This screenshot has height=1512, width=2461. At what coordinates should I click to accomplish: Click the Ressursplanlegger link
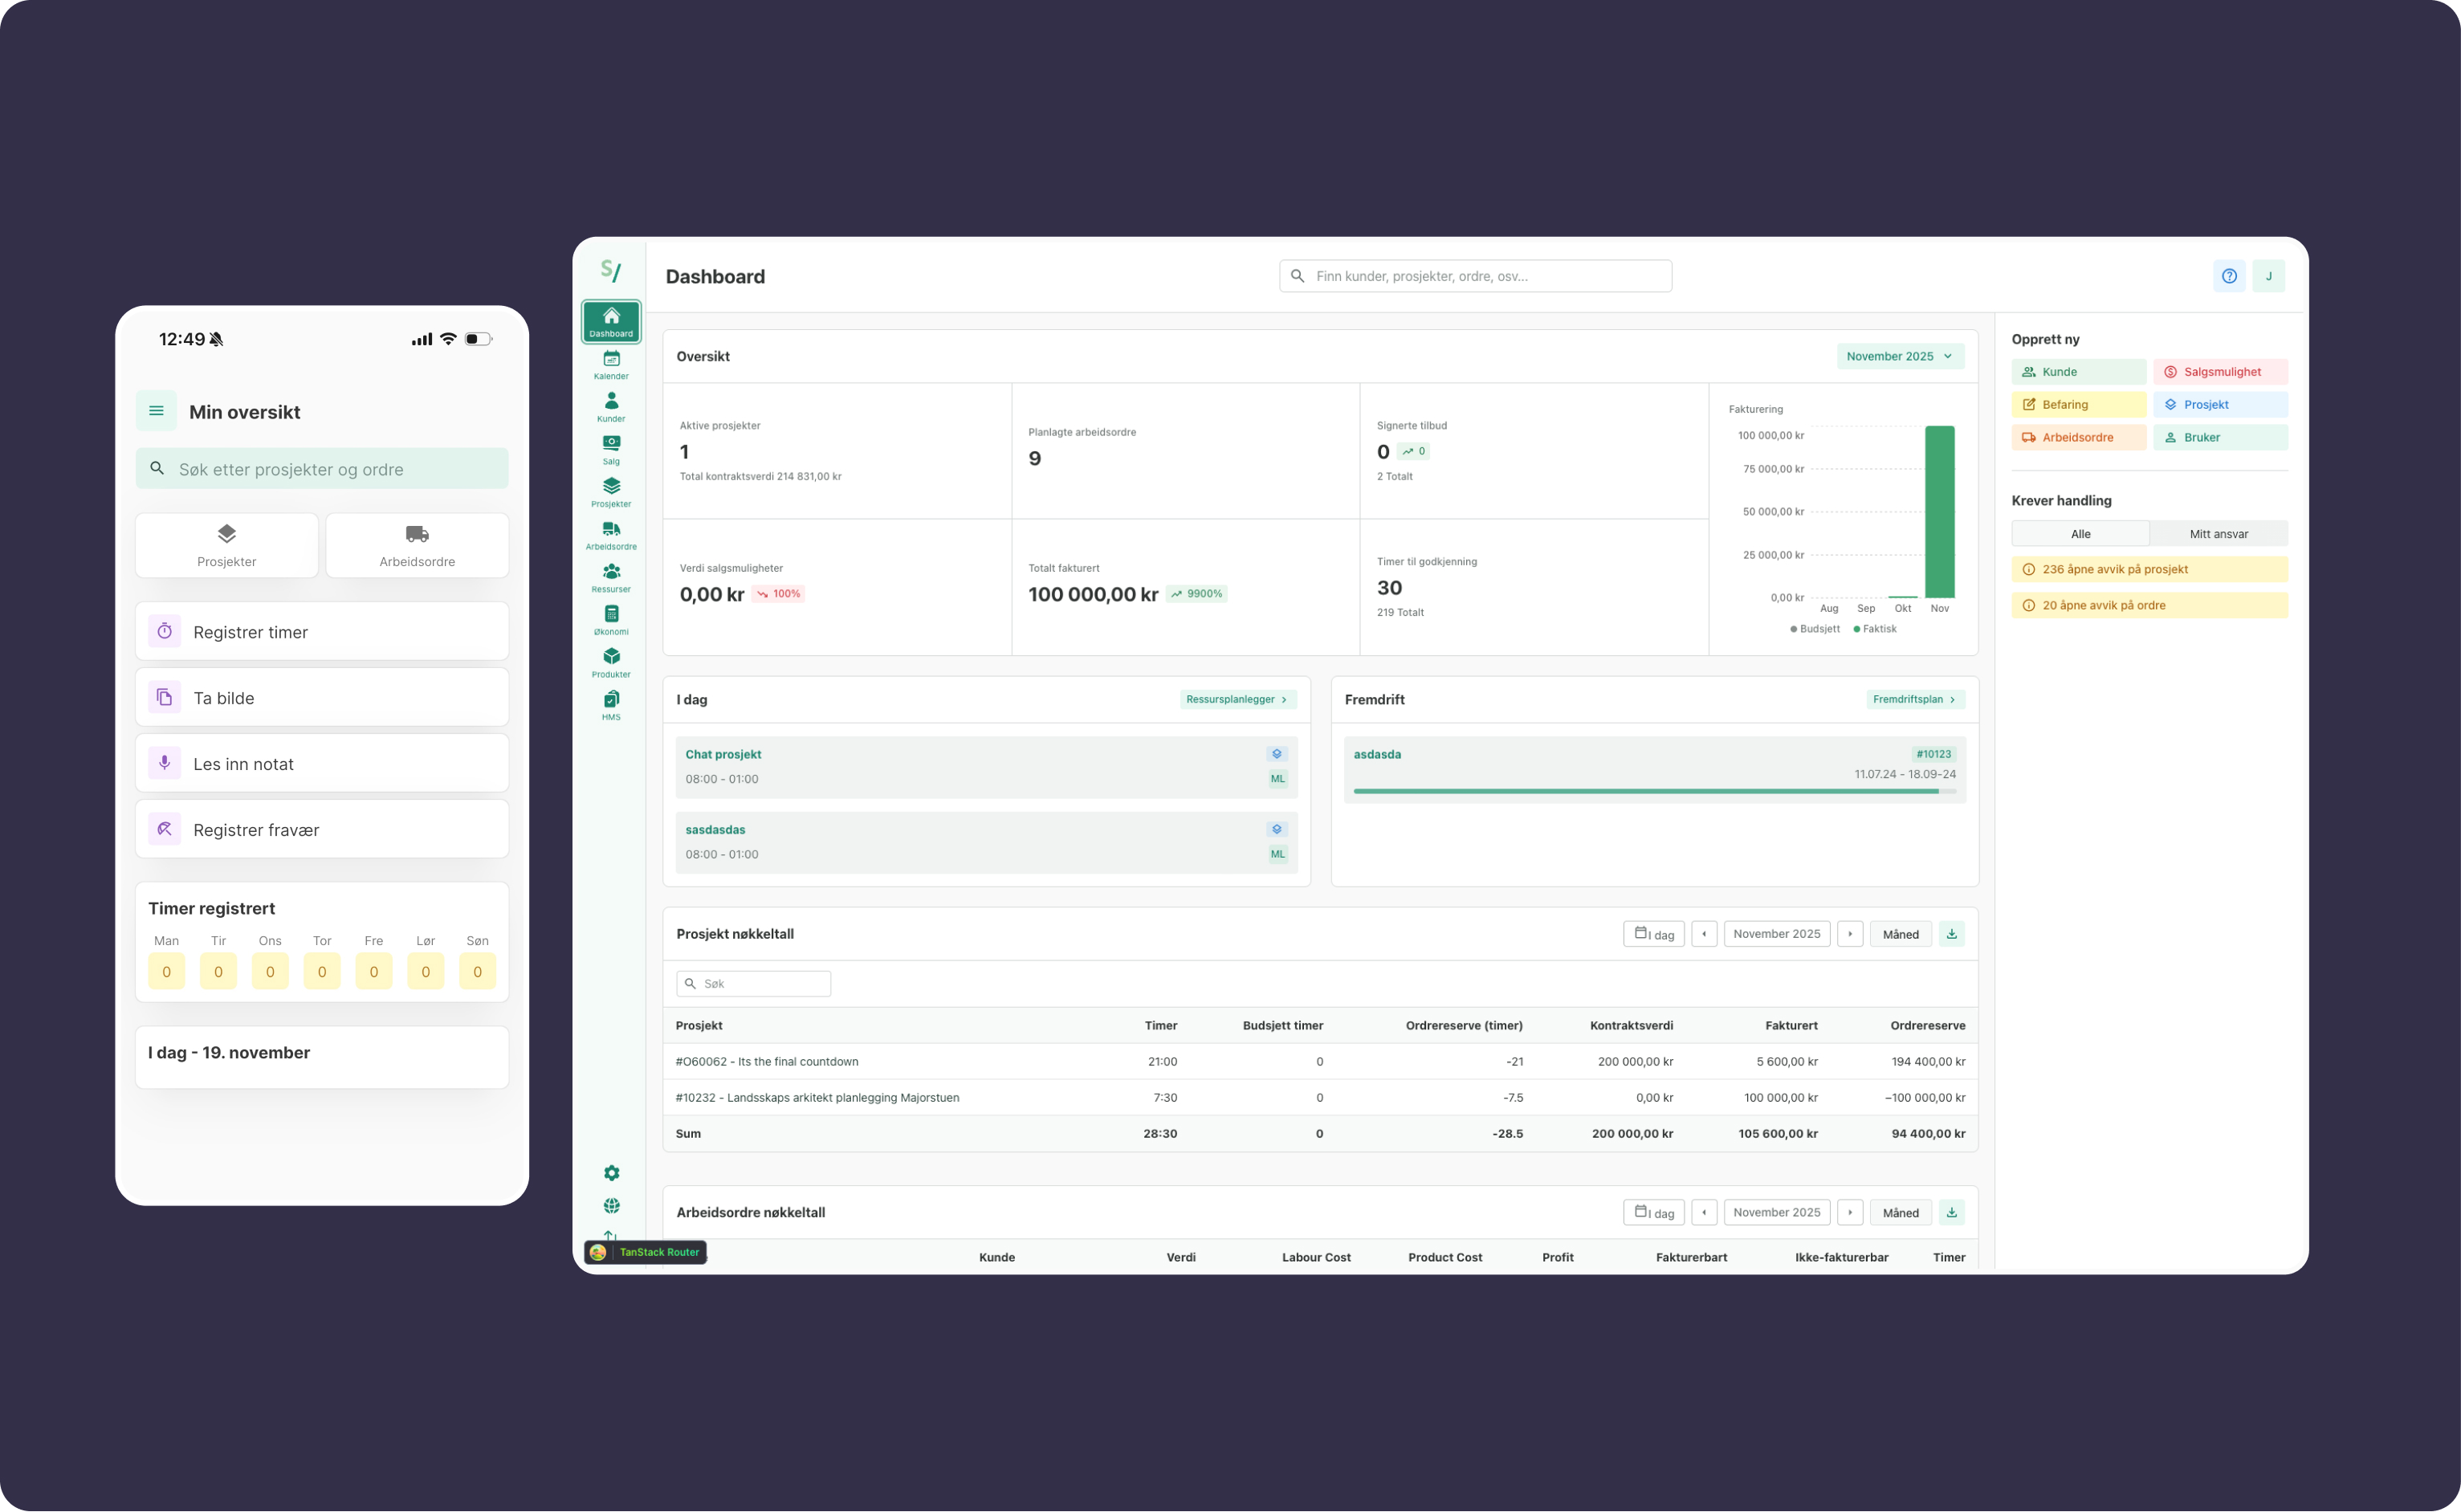tap(1237, 699)
